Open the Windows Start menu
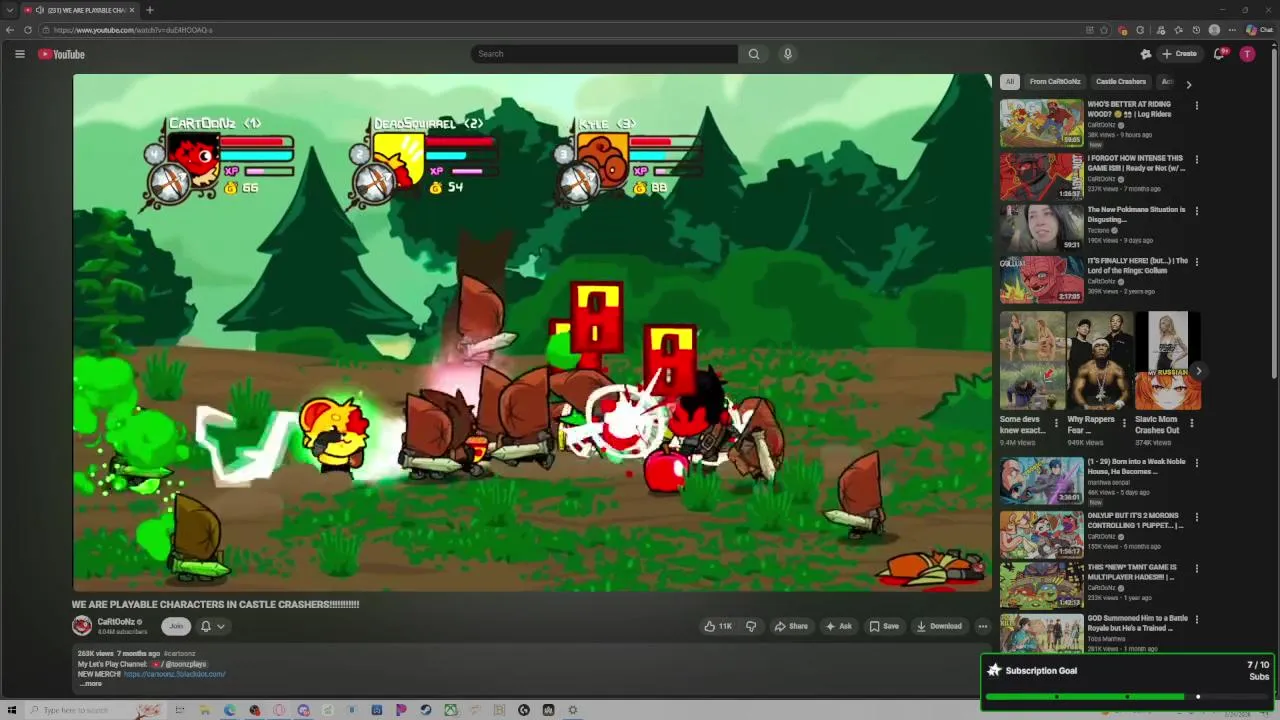 click(x=12, y=710)
